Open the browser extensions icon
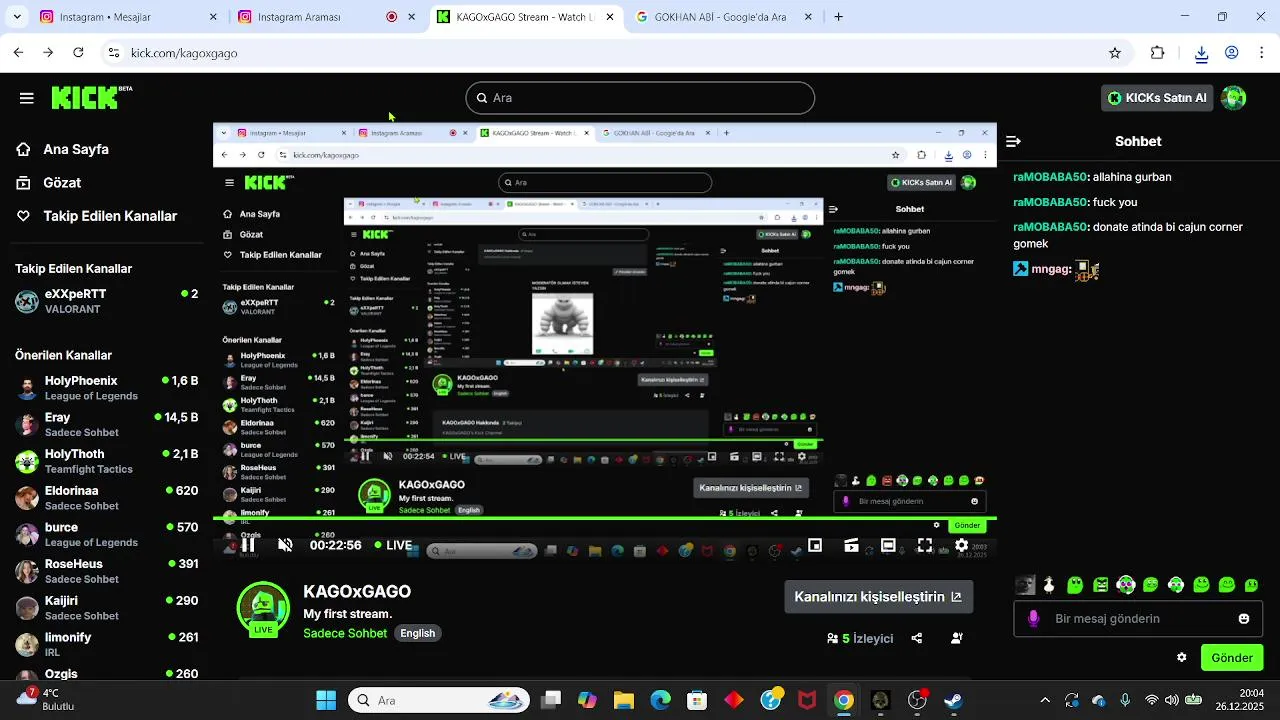Screen dimensions: 1280x720 click(x=1158, y=53)
